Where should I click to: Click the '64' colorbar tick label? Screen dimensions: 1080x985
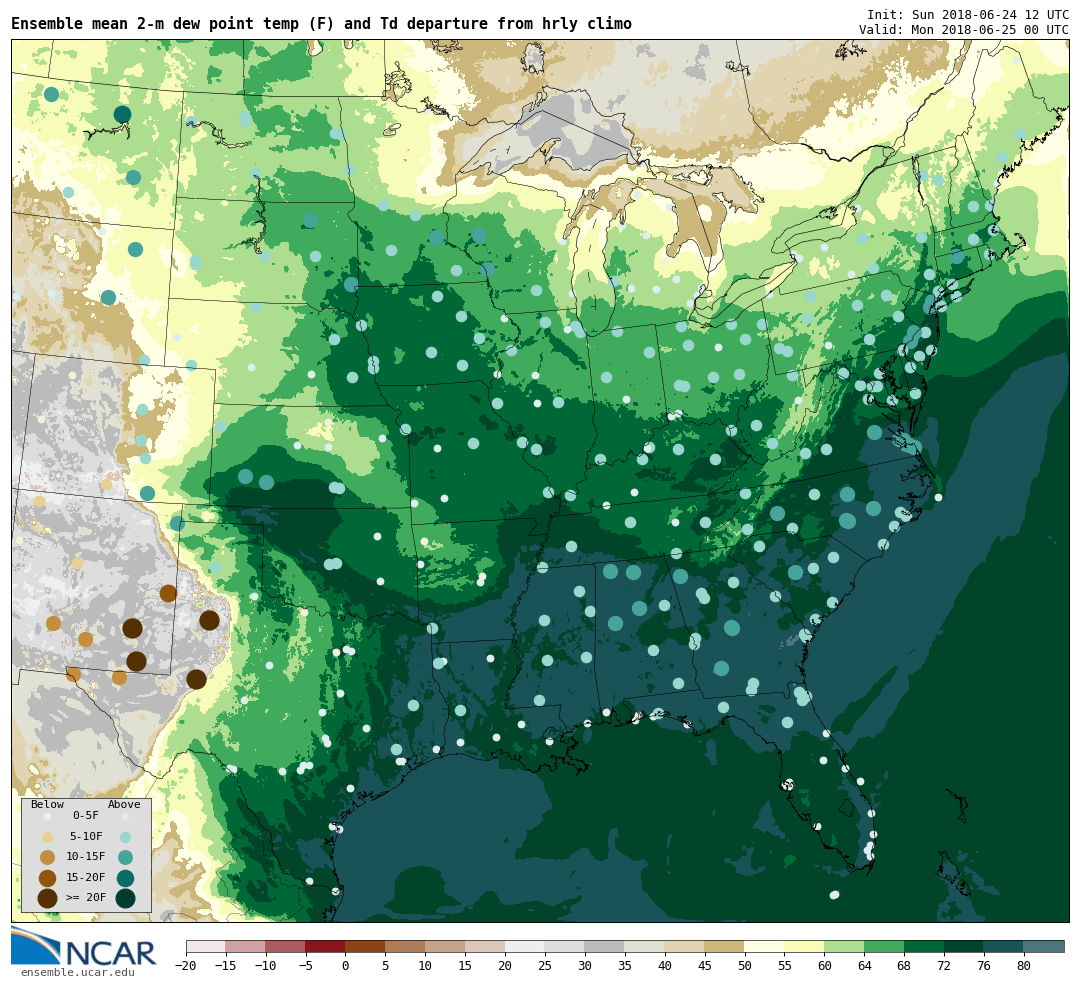click(x=864, y=966)
